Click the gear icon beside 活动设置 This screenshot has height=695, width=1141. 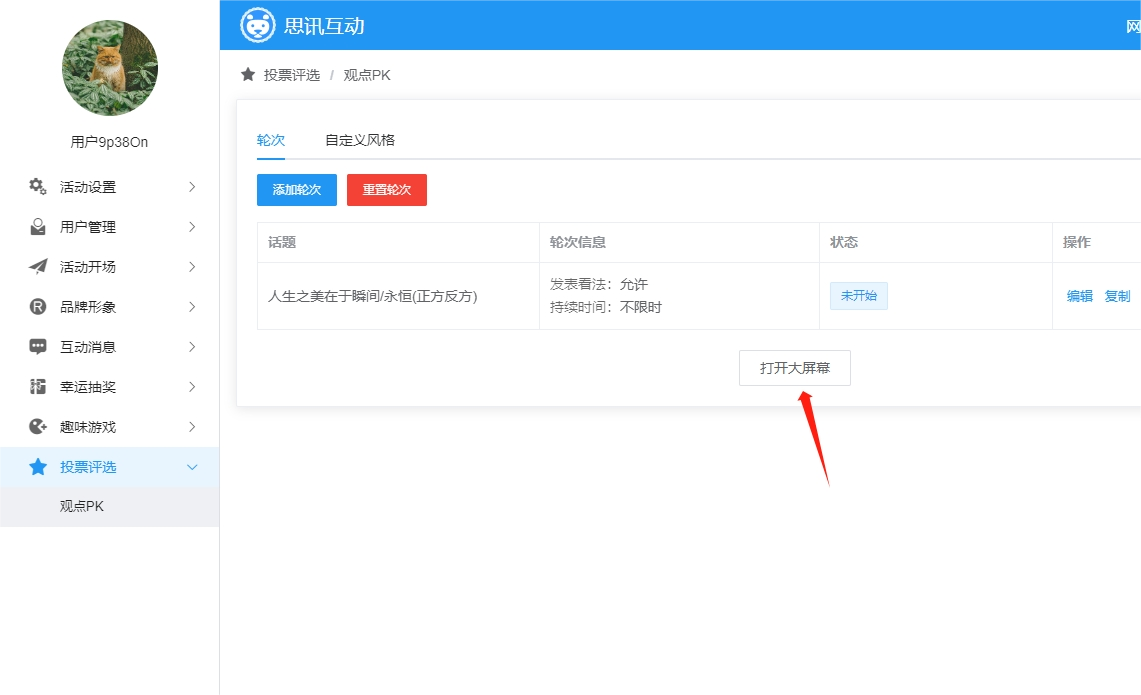pyautogui.click(x=38, y=187)
